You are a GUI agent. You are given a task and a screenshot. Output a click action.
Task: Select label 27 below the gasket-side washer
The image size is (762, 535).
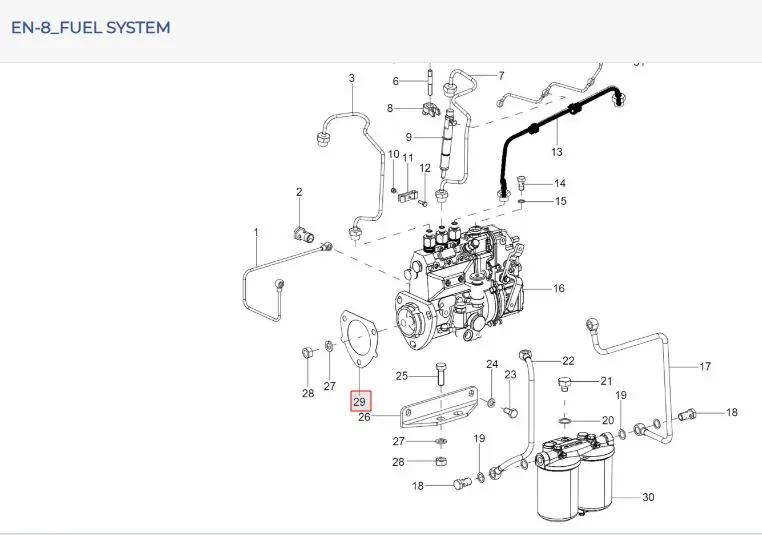(x=329, y=386)
